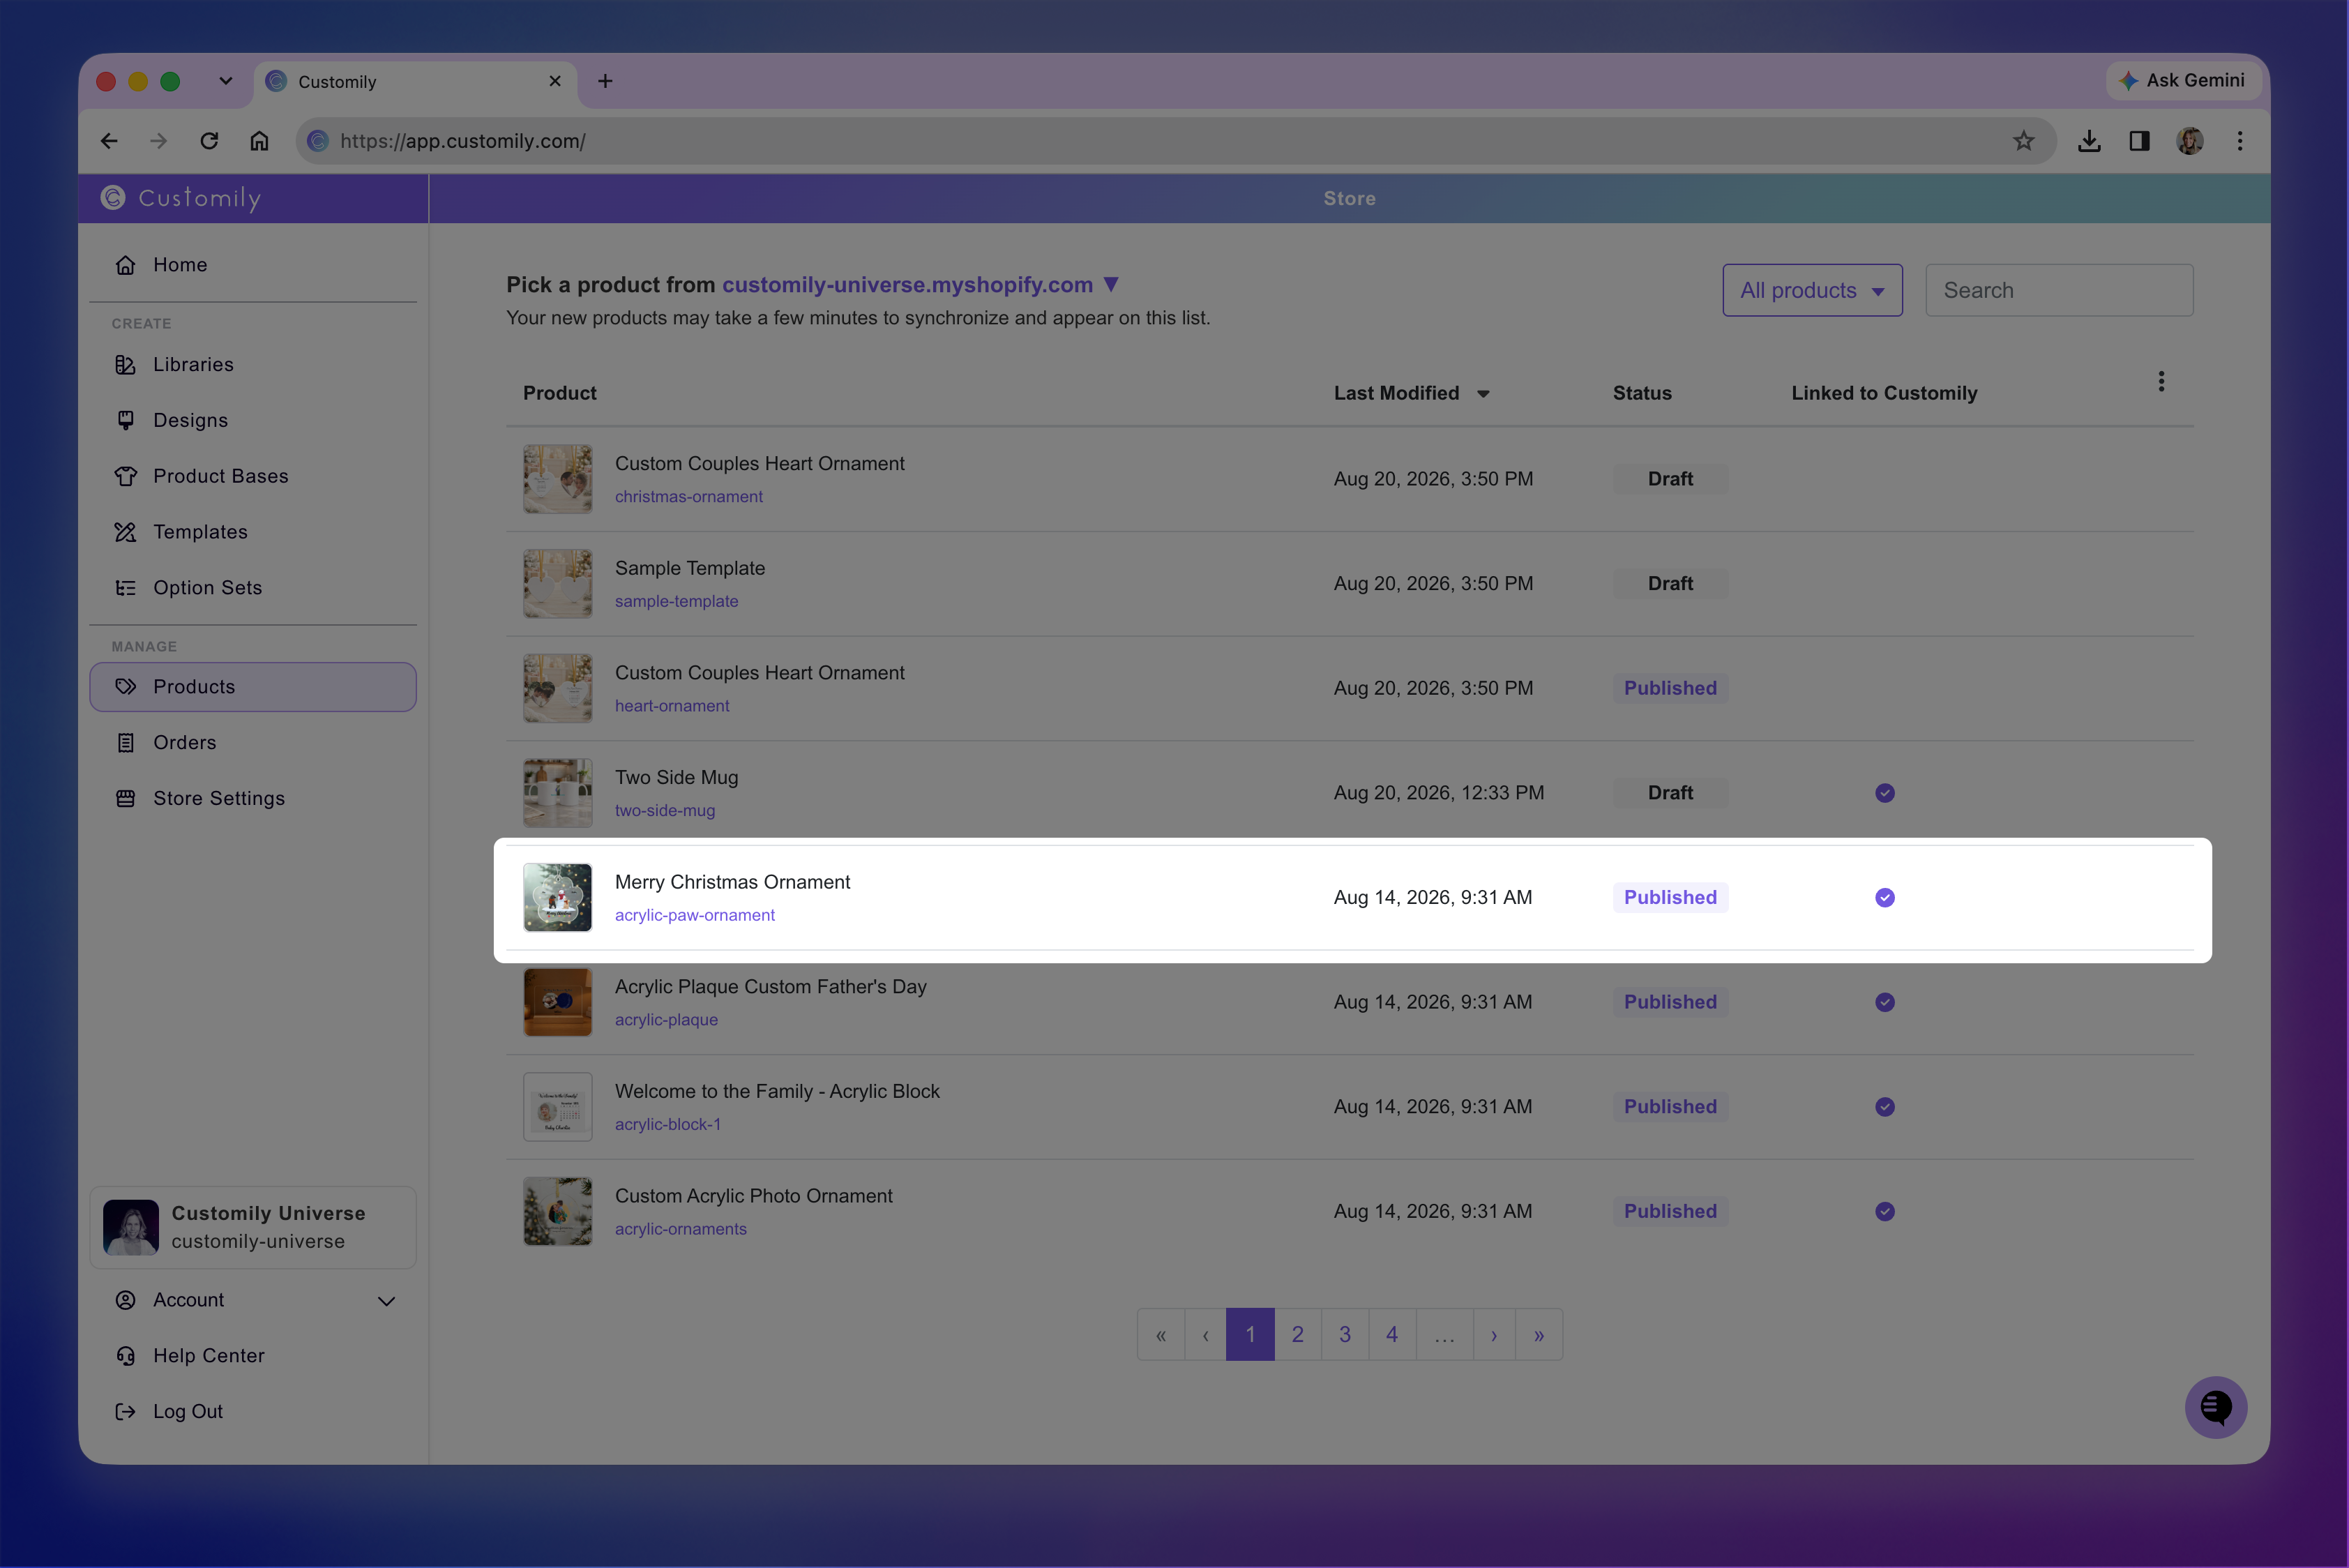
Task: Click the product Search field
Action: point(2059,291)
